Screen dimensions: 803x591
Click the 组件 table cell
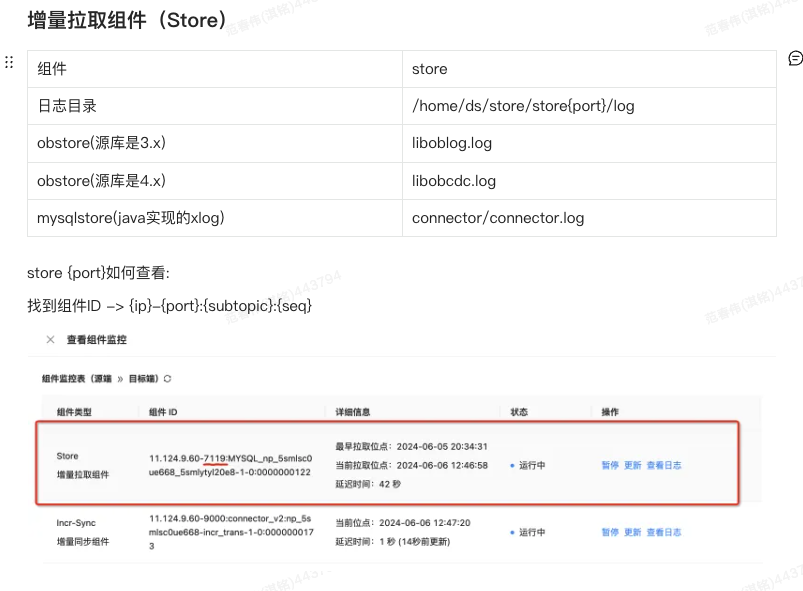(x=215, y=69)
